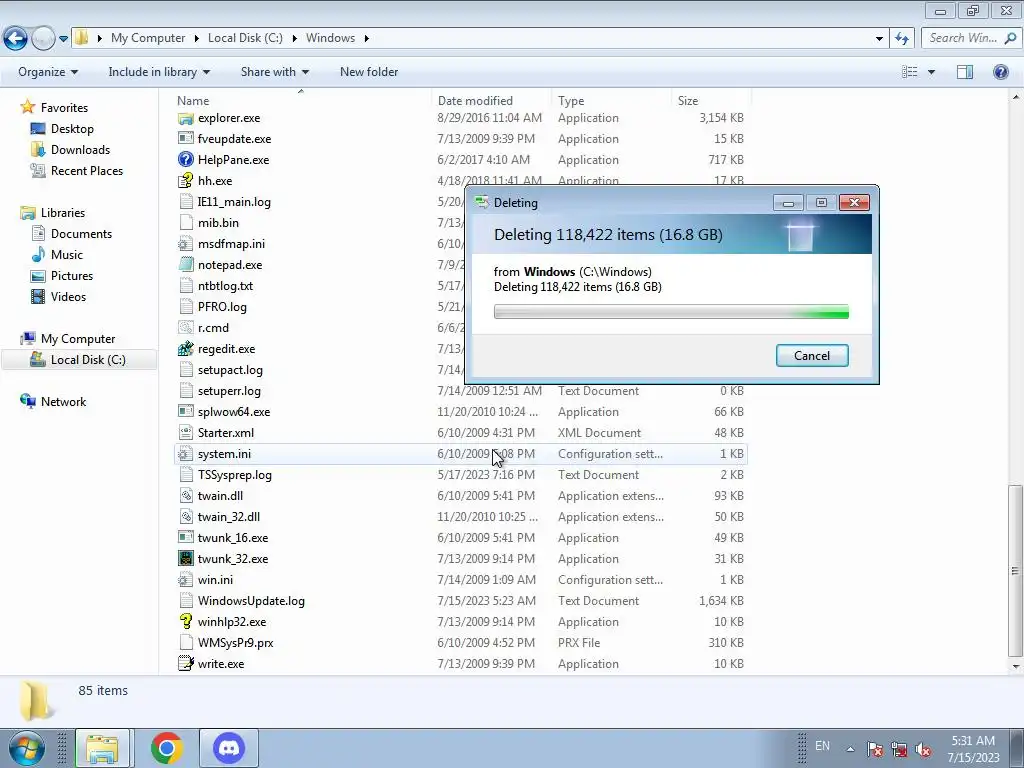
Task: Open the Organize menu
Action: tap(48, 72)
